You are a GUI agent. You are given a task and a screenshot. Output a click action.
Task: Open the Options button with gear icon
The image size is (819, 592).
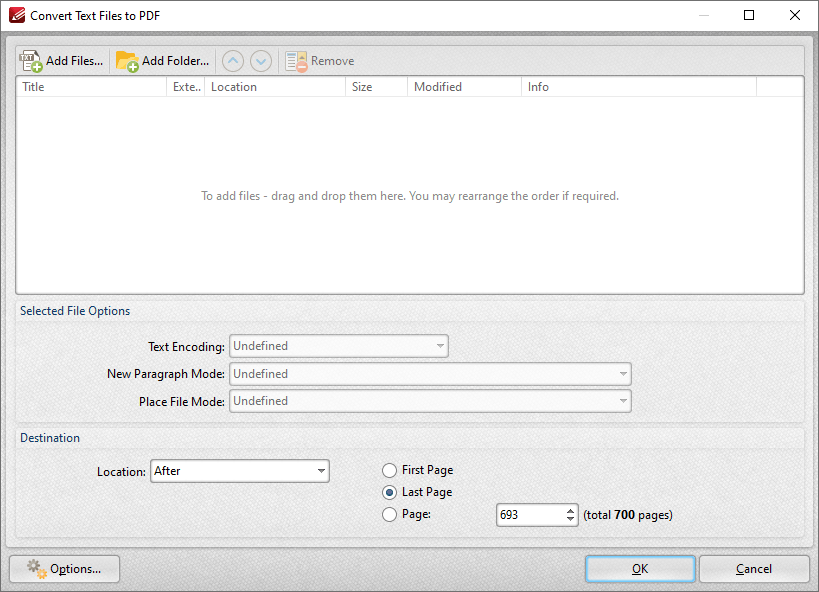[x=65, y=569]
